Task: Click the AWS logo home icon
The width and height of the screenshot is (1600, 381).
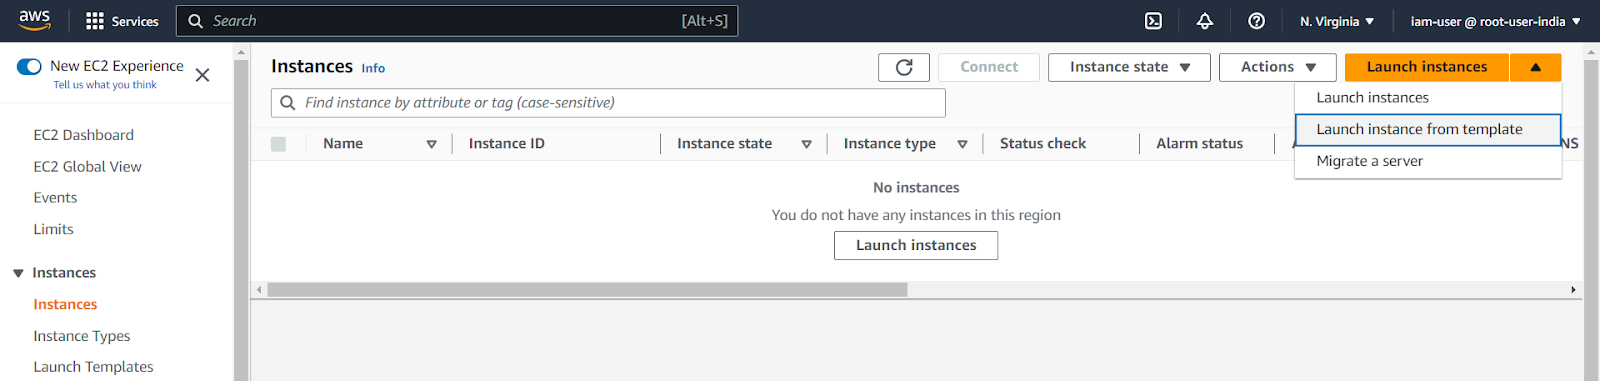Action: click(x=35, y=20)
